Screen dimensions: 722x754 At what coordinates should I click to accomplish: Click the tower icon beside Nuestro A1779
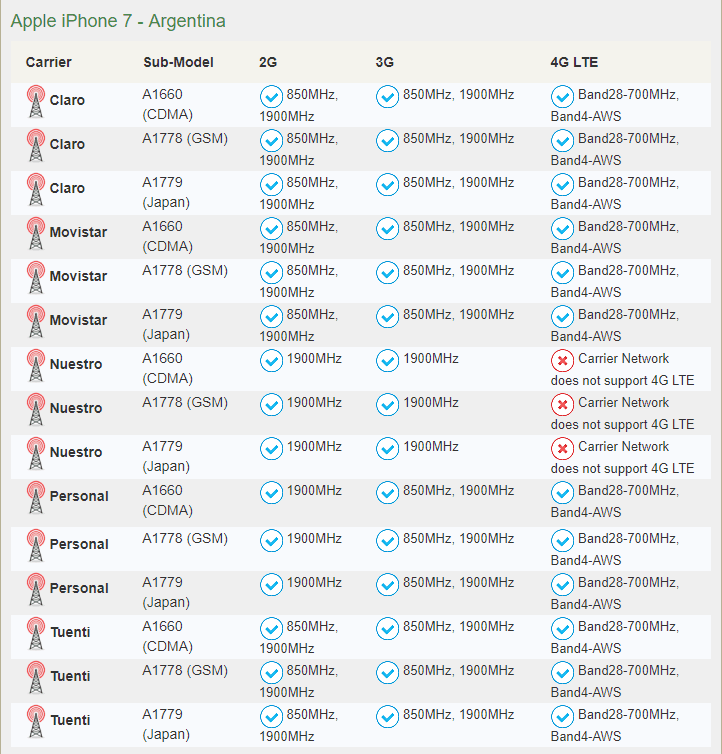[x=36, y=453]
